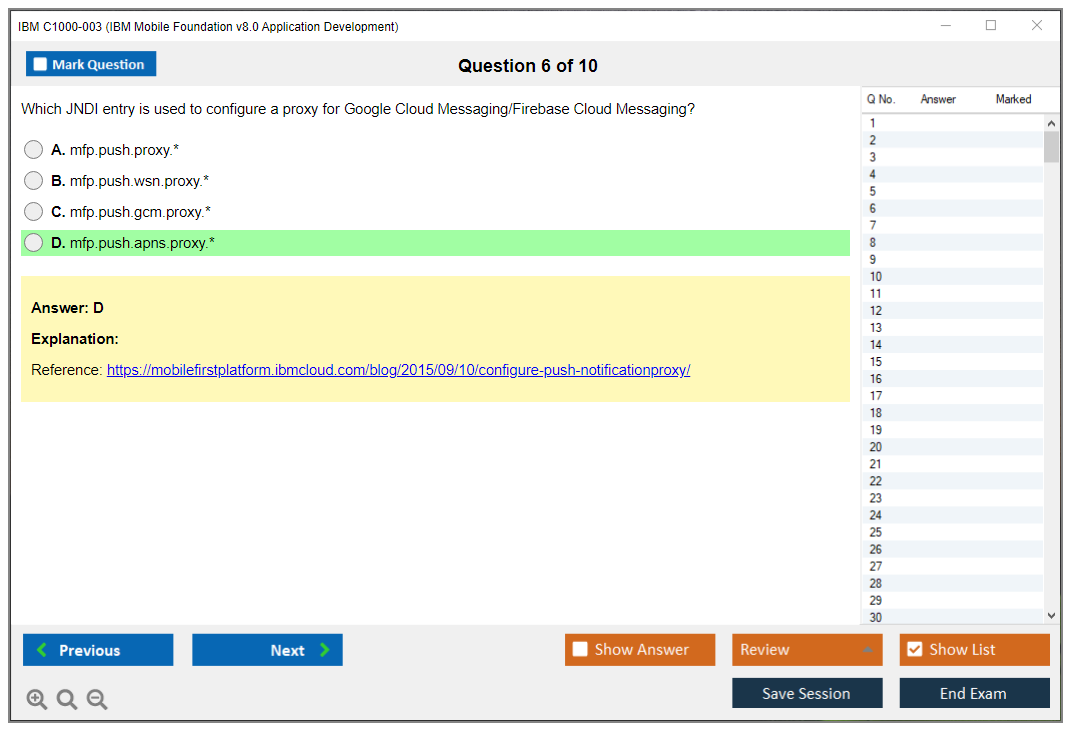Choose option C mfp.push.gcm.proxy.*
The width and height of the screenshot is (1075, 735).
click(x=34, y=212)
